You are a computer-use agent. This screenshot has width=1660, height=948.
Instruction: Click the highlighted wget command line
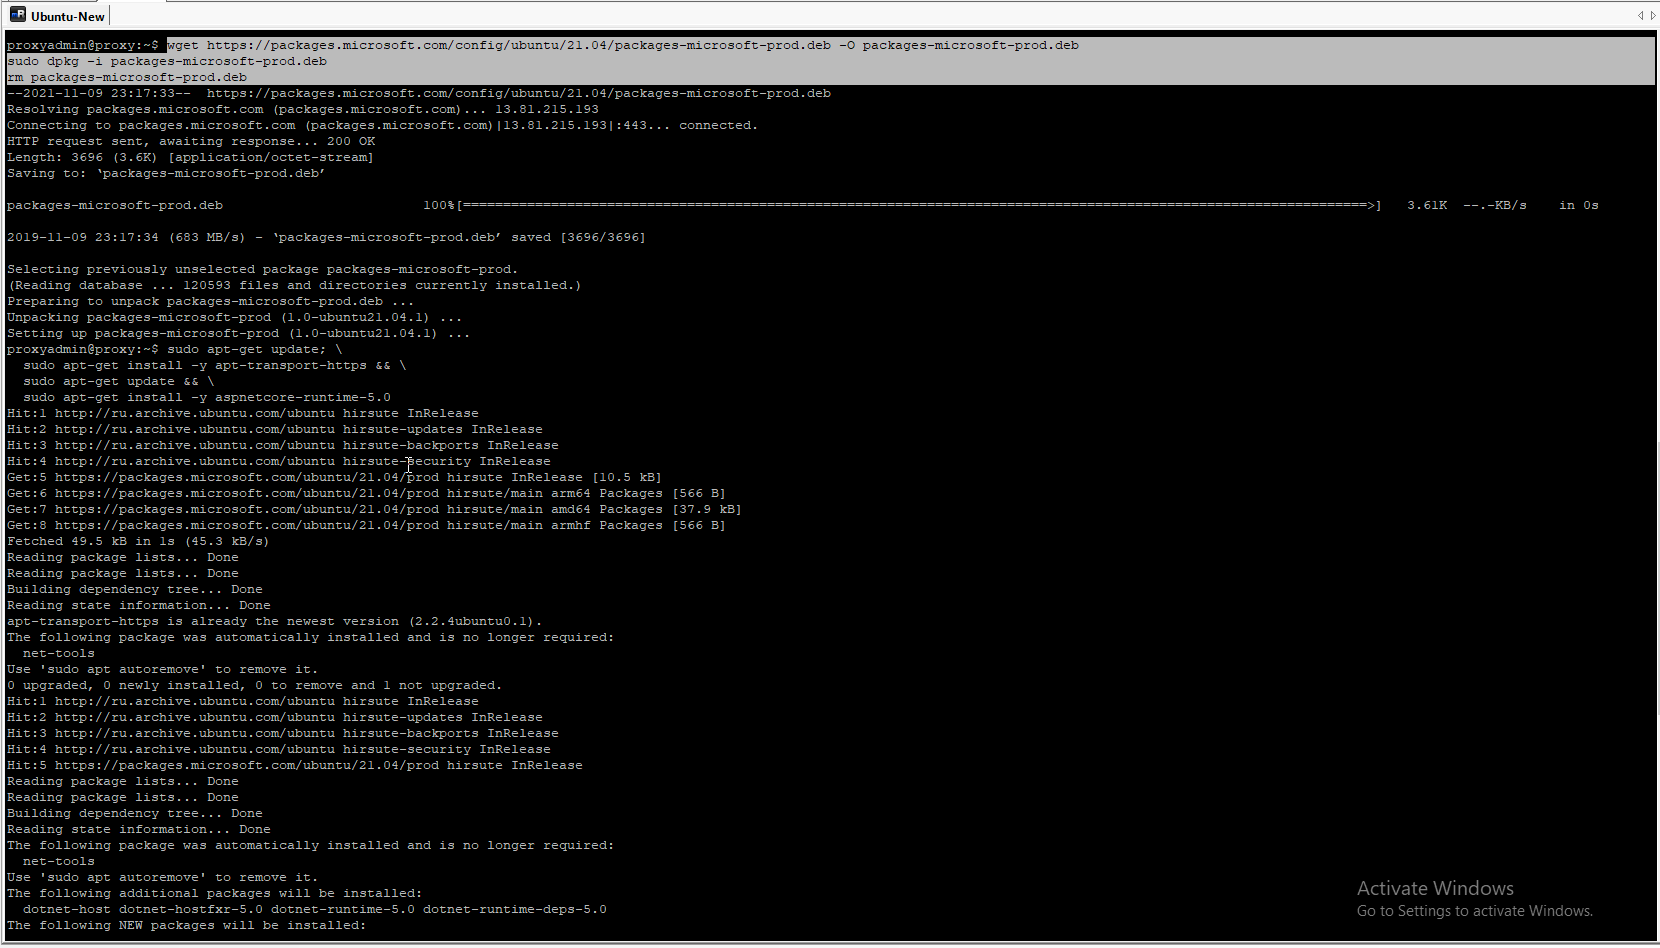point(623,45)
